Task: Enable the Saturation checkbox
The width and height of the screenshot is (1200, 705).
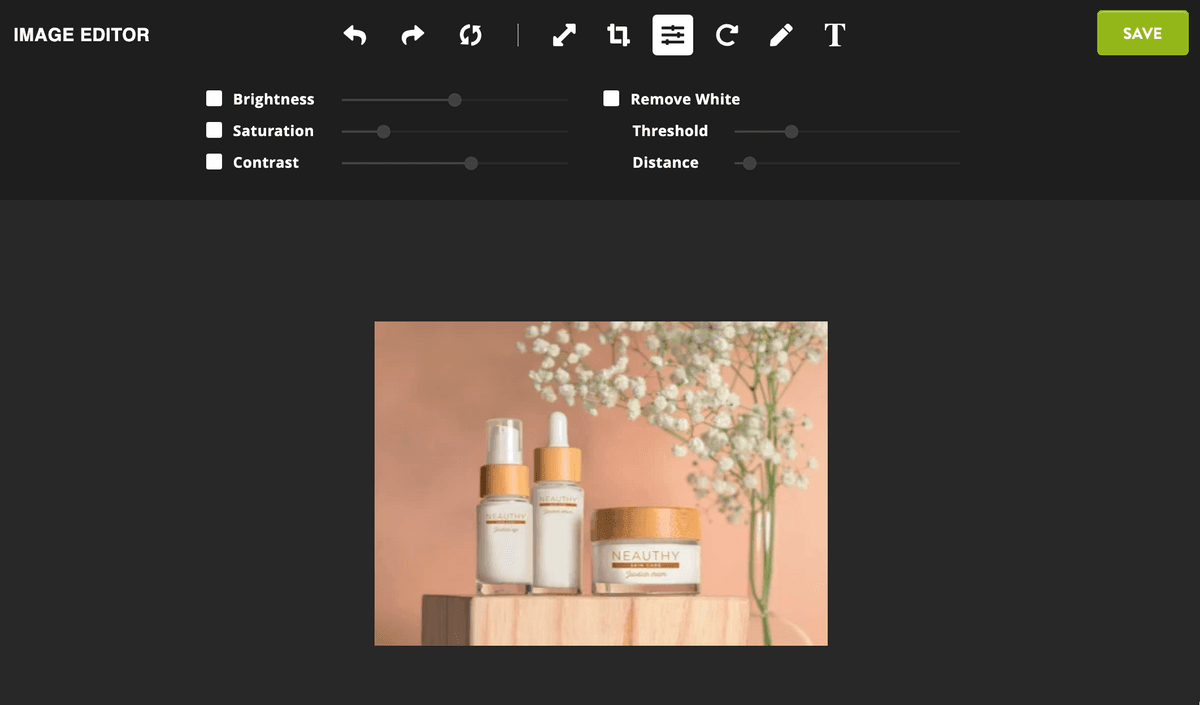Action: (x=214, y=130)
